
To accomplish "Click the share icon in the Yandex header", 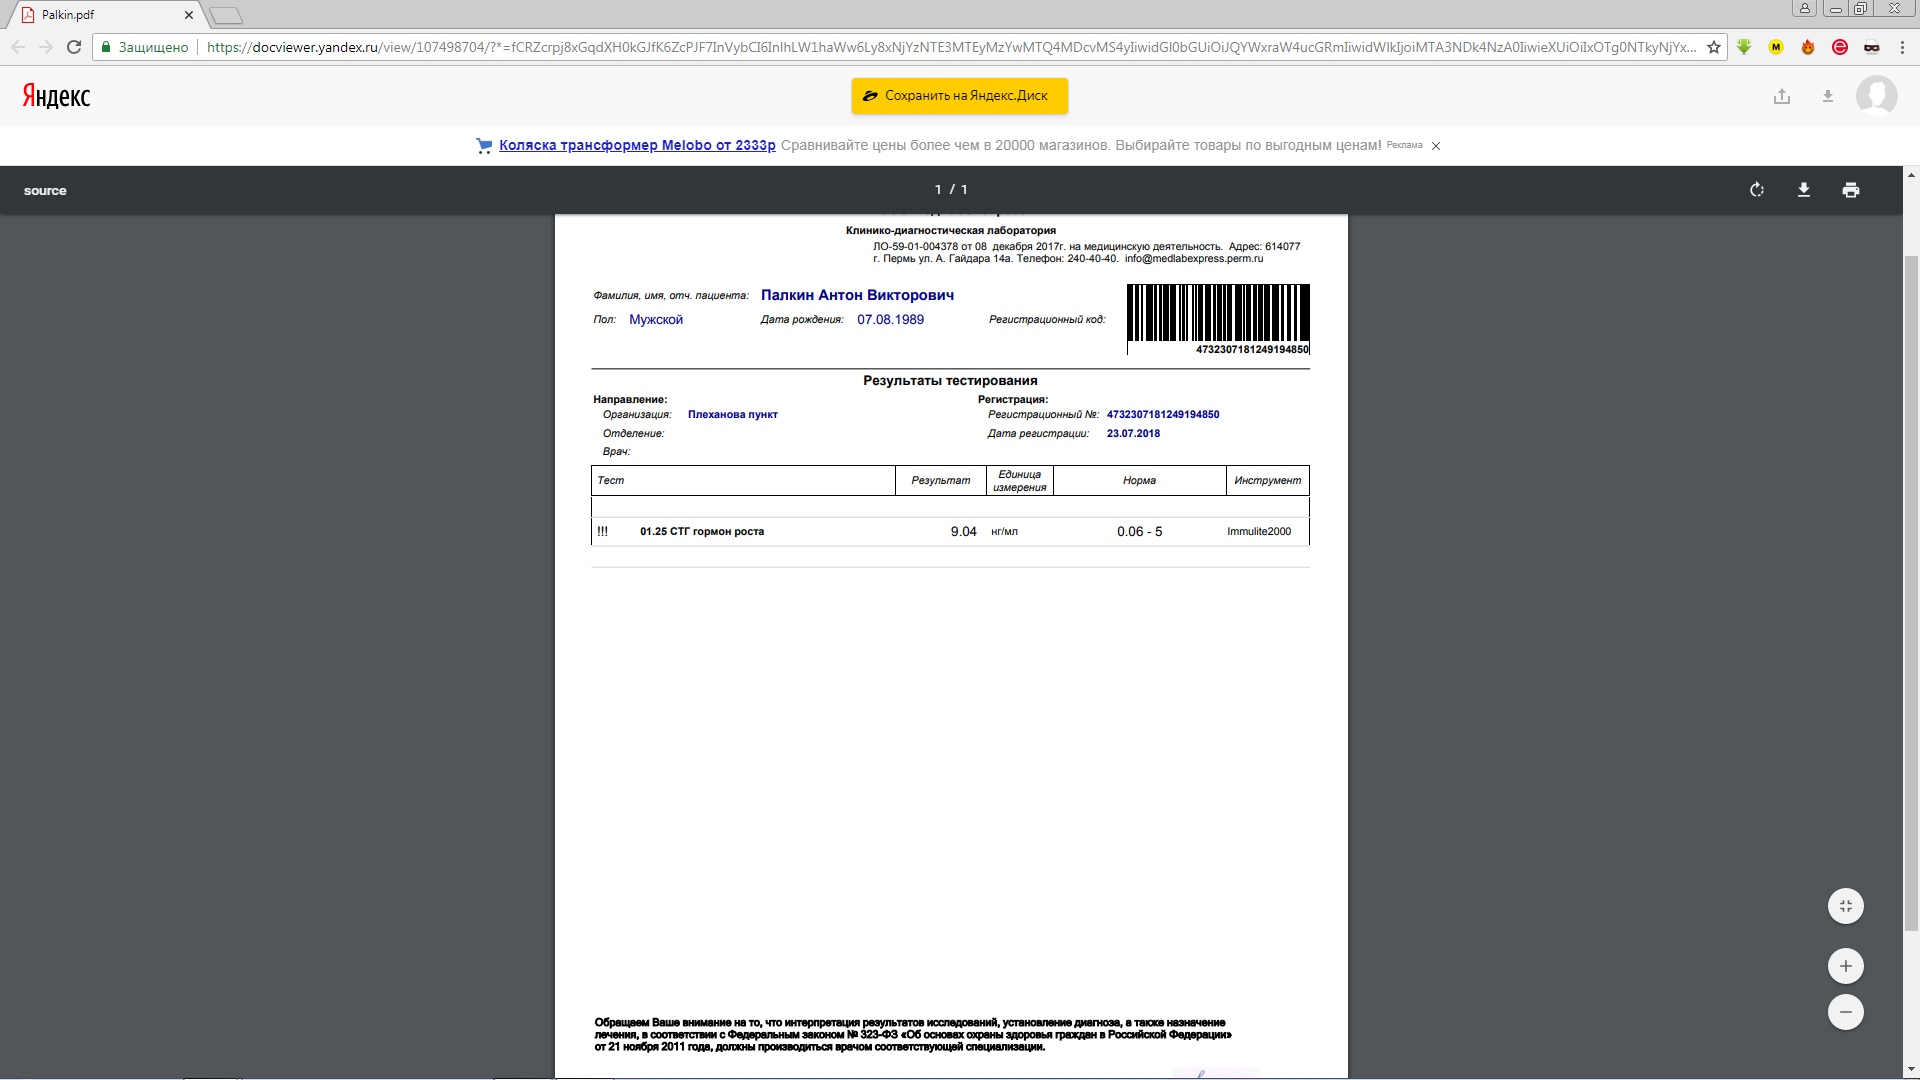I will click(1782, 97).
